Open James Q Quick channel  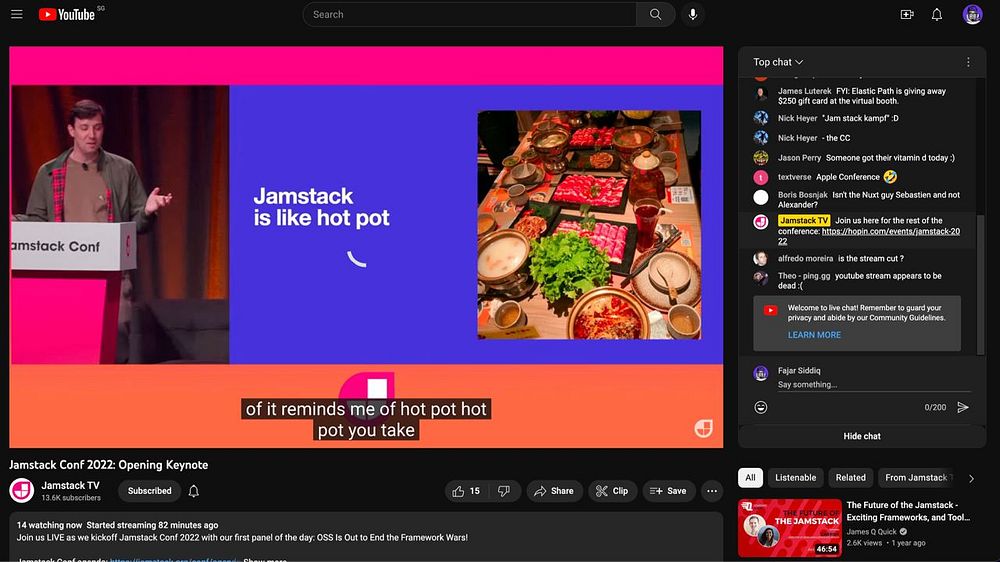(x=871, y=531)
